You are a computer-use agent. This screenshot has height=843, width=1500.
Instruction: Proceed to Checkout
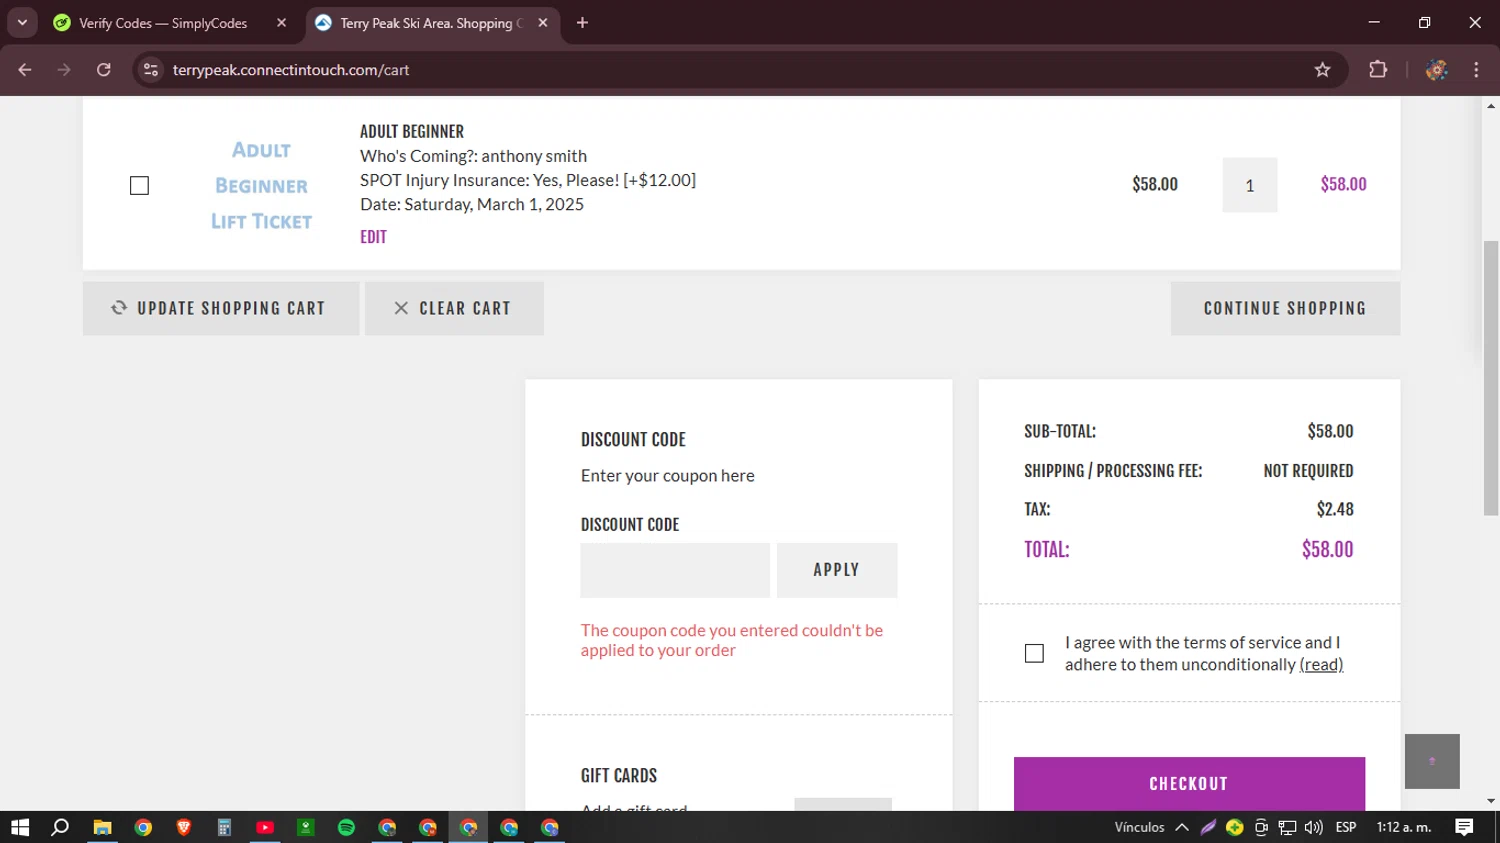[x=1189, y=784]
